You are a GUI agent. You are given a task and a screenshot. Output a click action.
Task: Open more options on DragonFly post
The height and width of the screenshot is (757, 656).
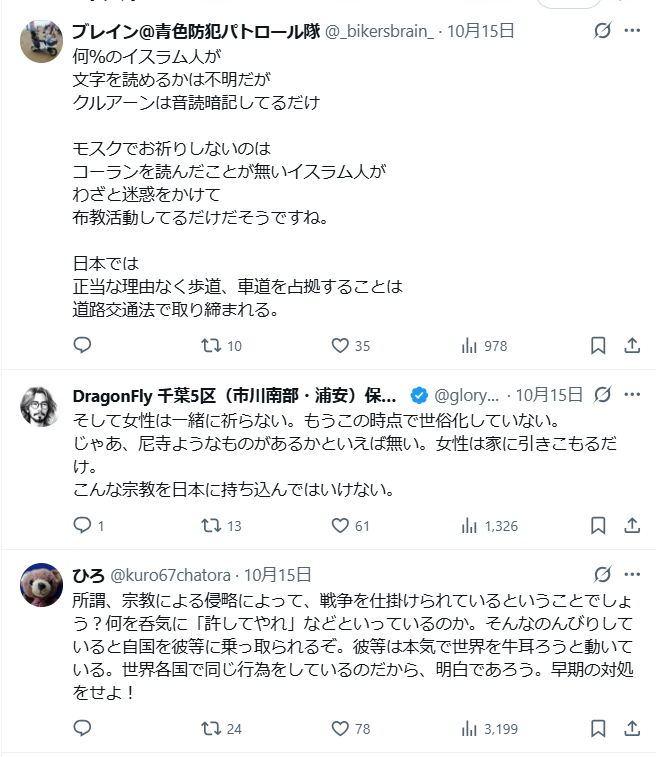(x=632, y=394)
